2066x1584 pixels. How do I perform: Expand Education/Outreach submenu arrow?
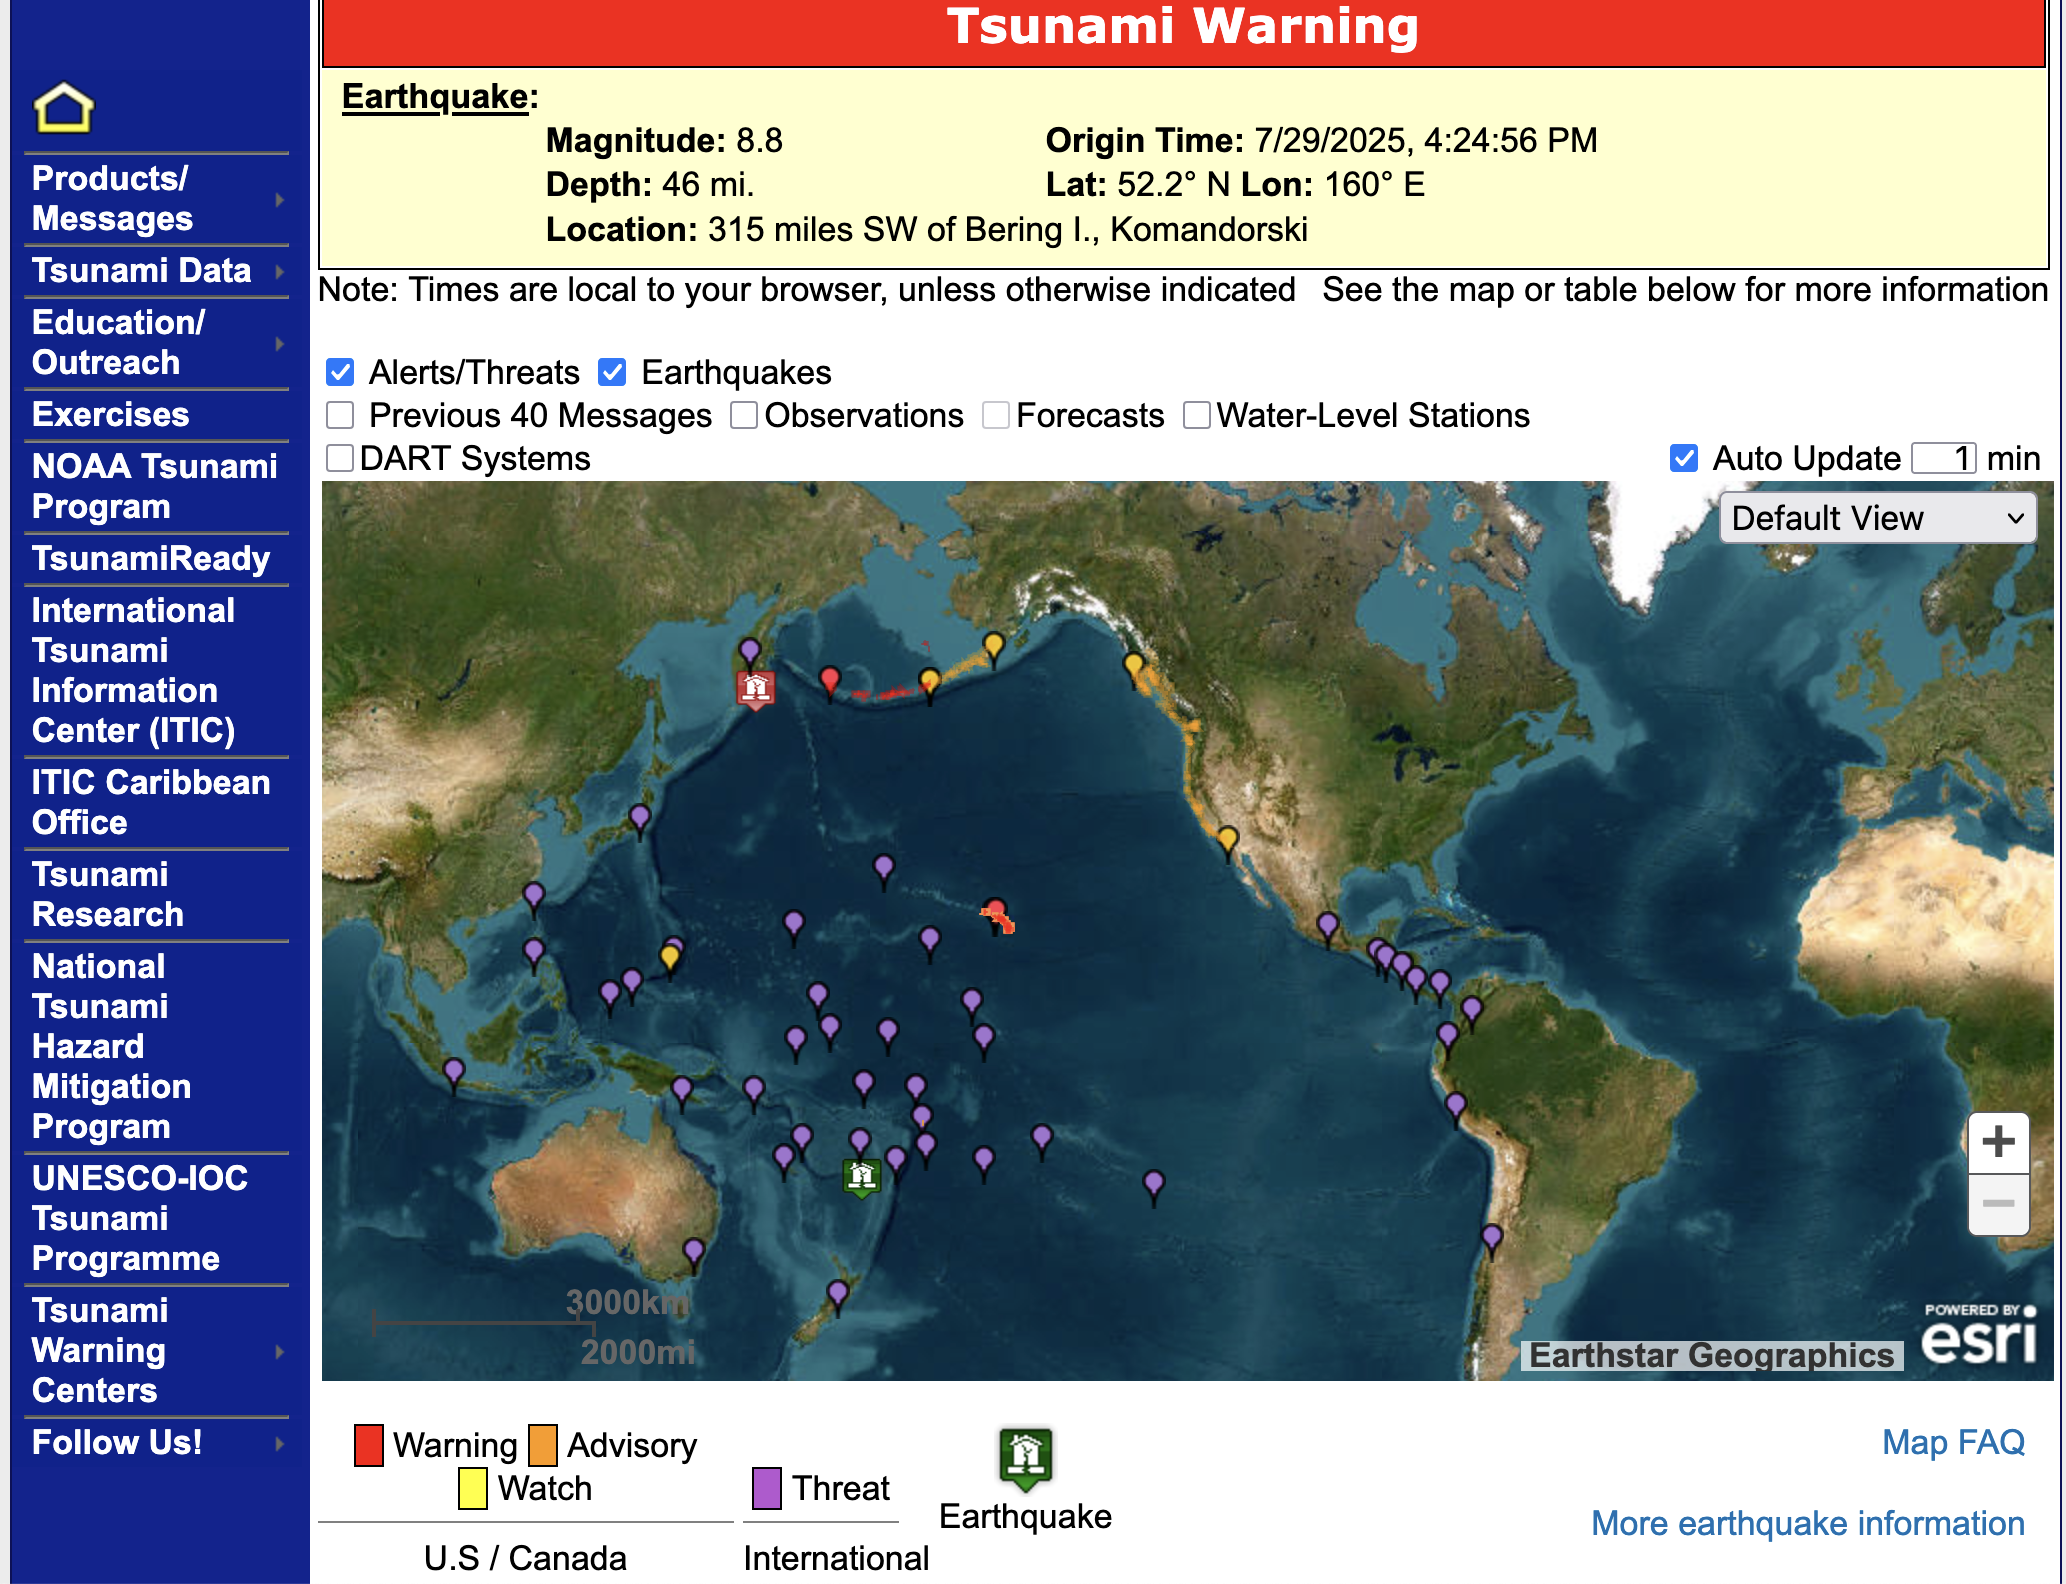[280, 344]
